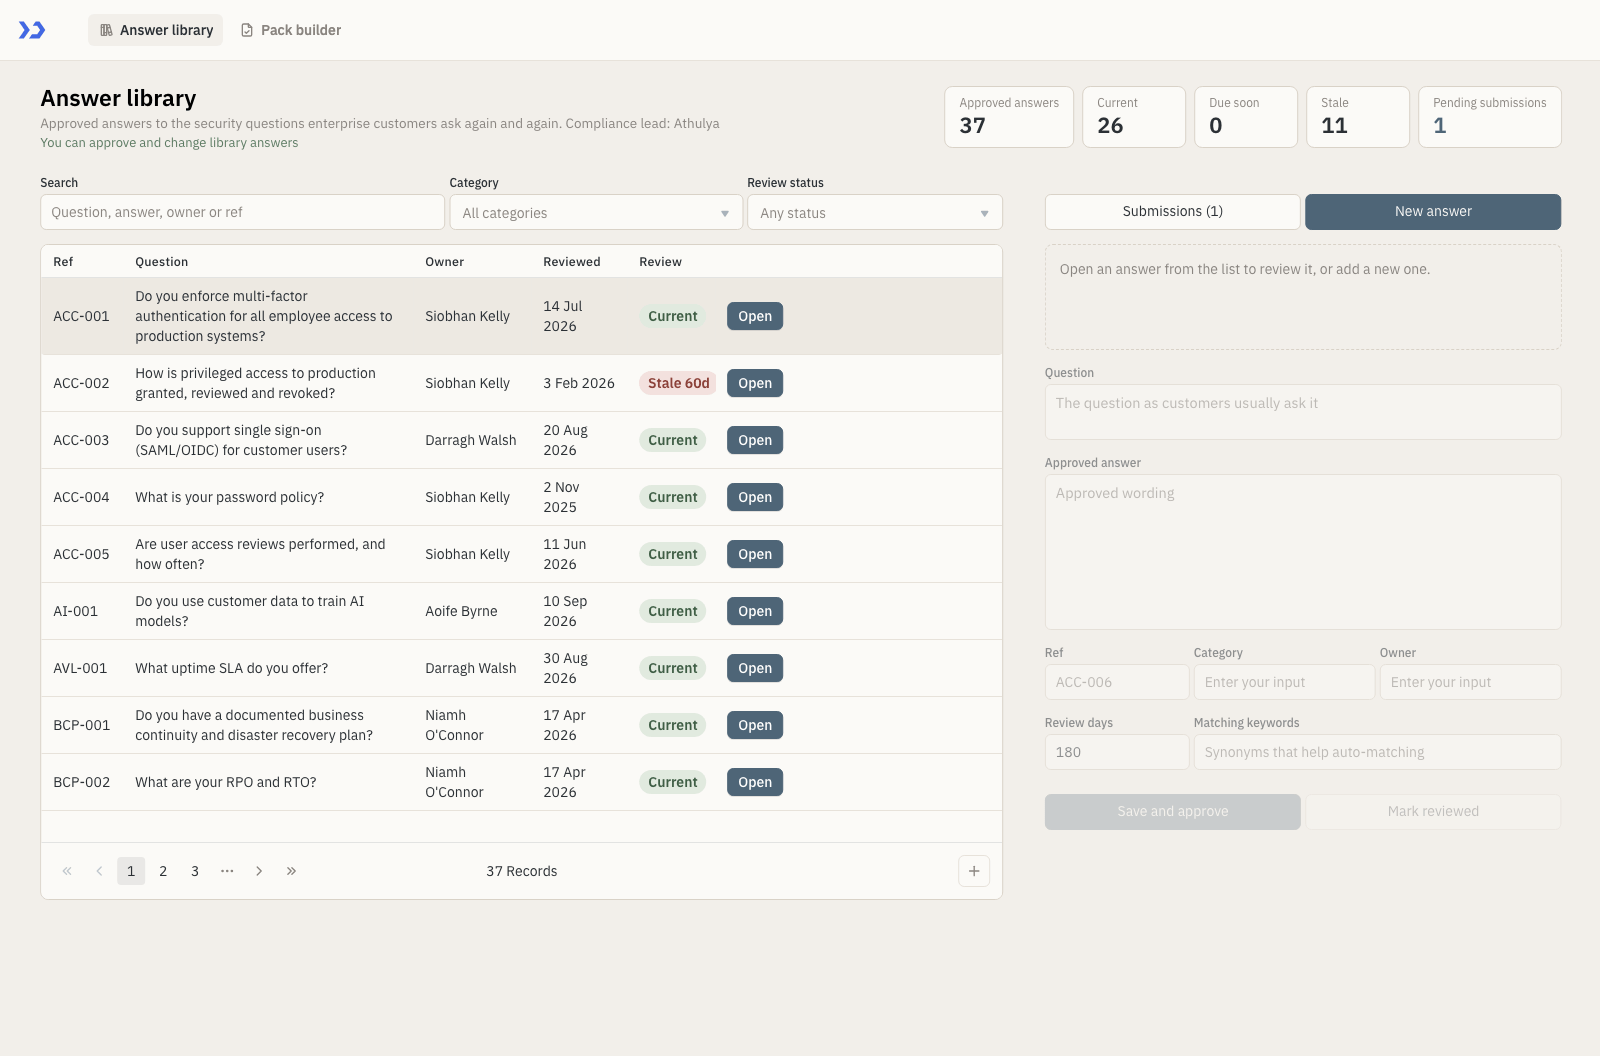Open answer ACC-003
The width and height of the screenshot is (1600, 1056).
755,440
